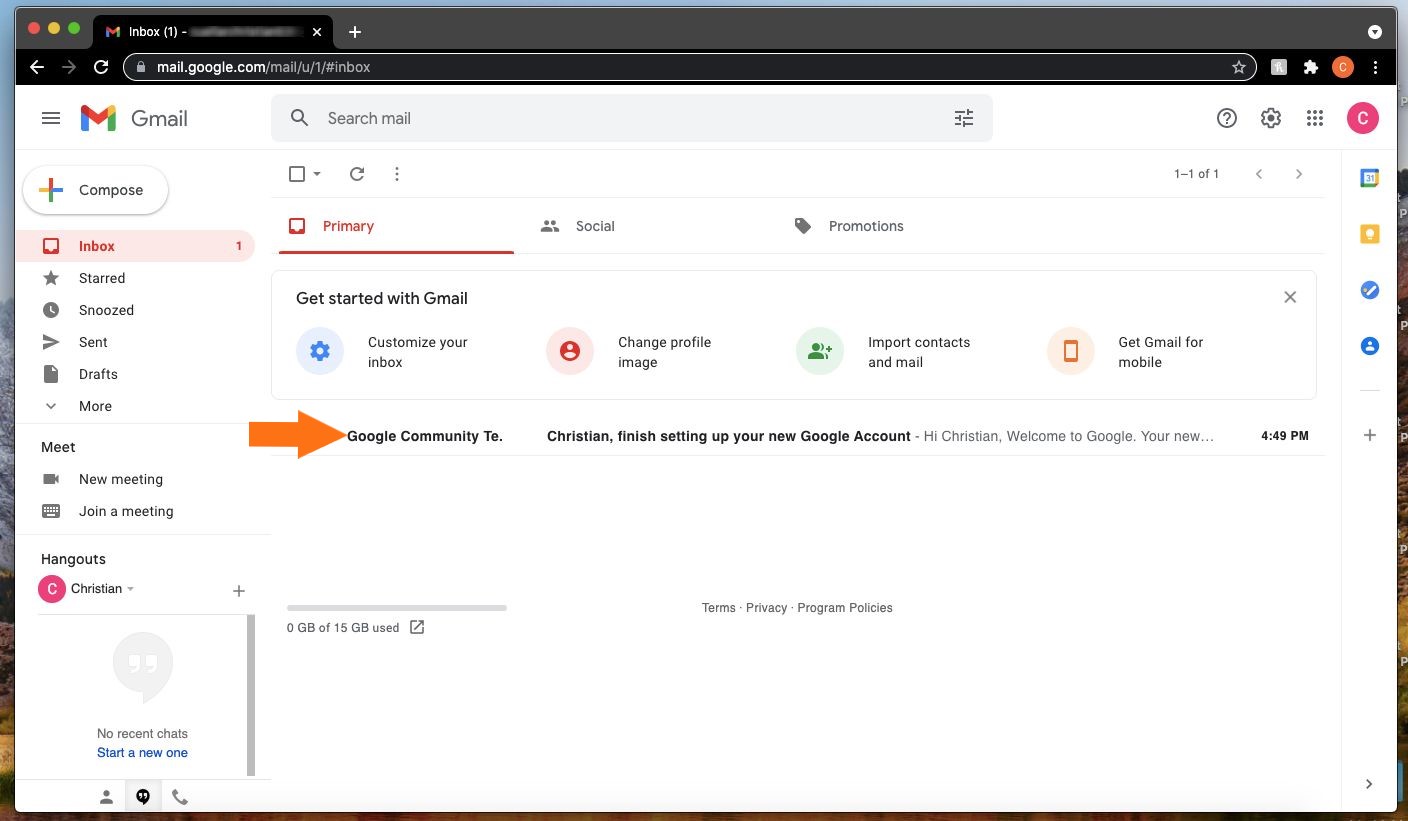Image resolution: width=1408 pixels, height=821 pixels.
Task: Open the browser Extensions puzzle icon
Action: (1311, 67)
